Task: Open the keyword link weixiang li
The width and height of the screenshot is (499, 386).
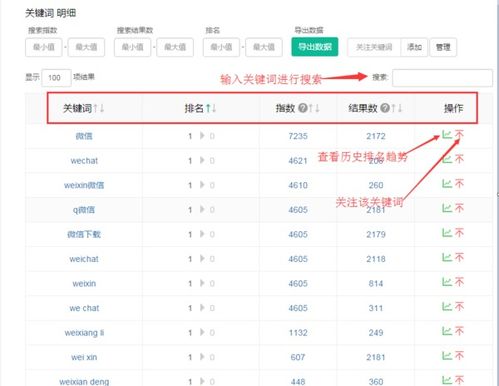Action: point(84,333)
